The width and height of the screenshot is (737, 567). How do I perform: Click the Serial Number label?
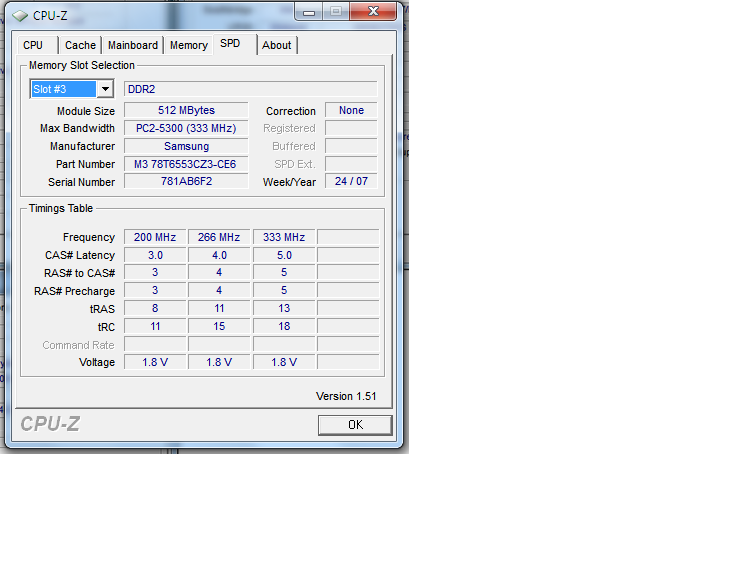(x=81, y=182)
